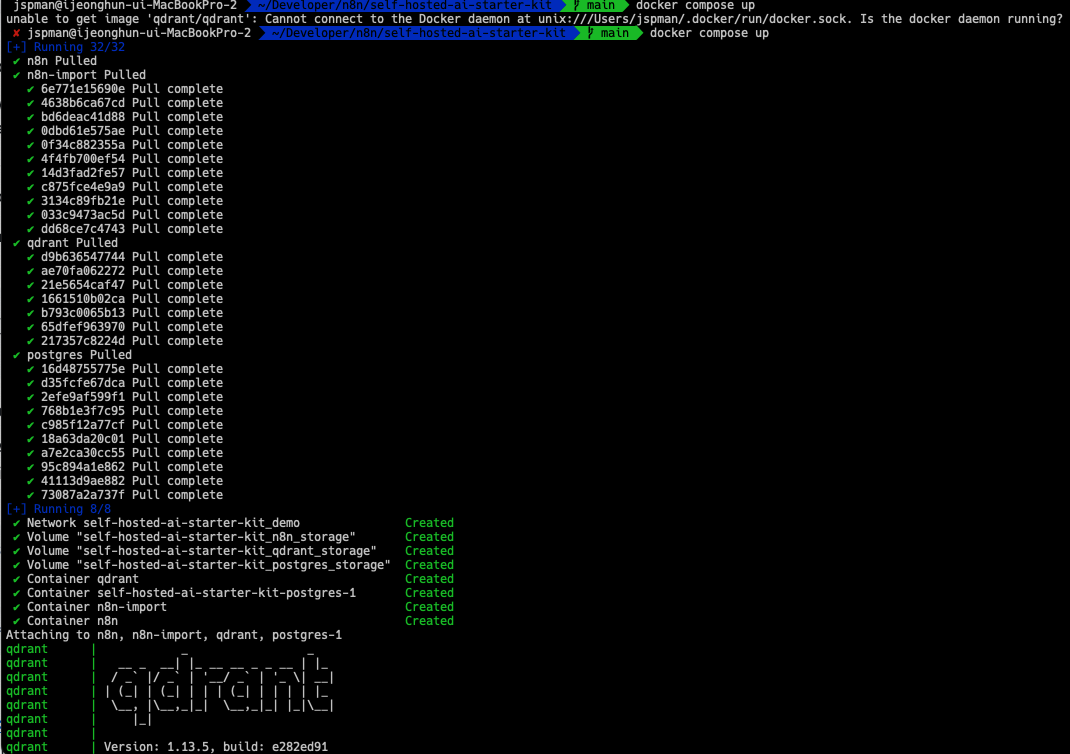The image size is (1070, 754).
Task: Click the postgres_storage volume name
Action: [x=233, y=565]
